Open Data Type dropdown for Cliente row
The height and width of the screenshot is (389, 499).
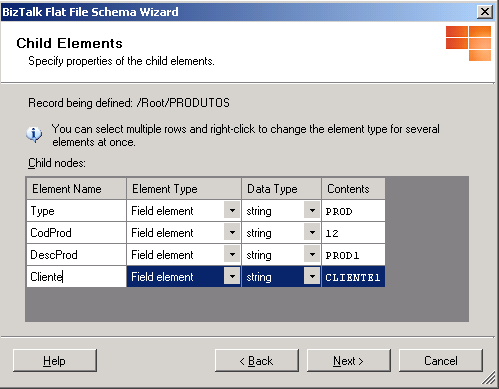click(312, 277)
